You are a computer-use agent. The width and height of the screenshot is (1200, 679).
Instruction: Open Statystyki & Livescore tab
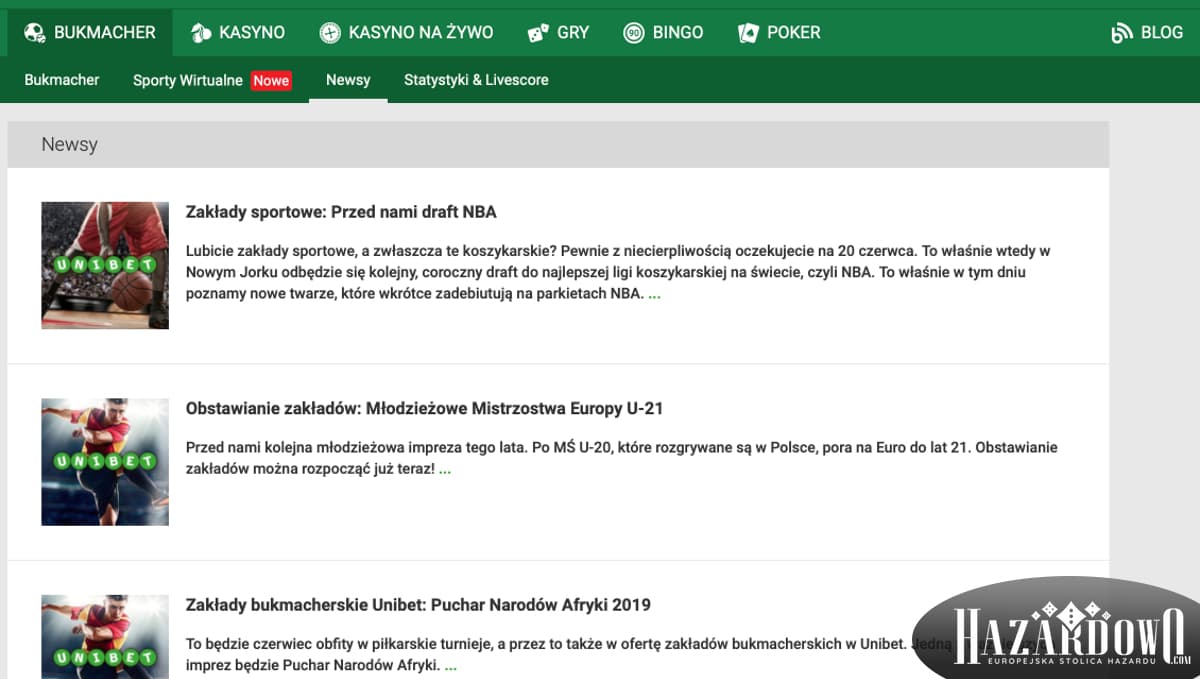tap(476, 80)
